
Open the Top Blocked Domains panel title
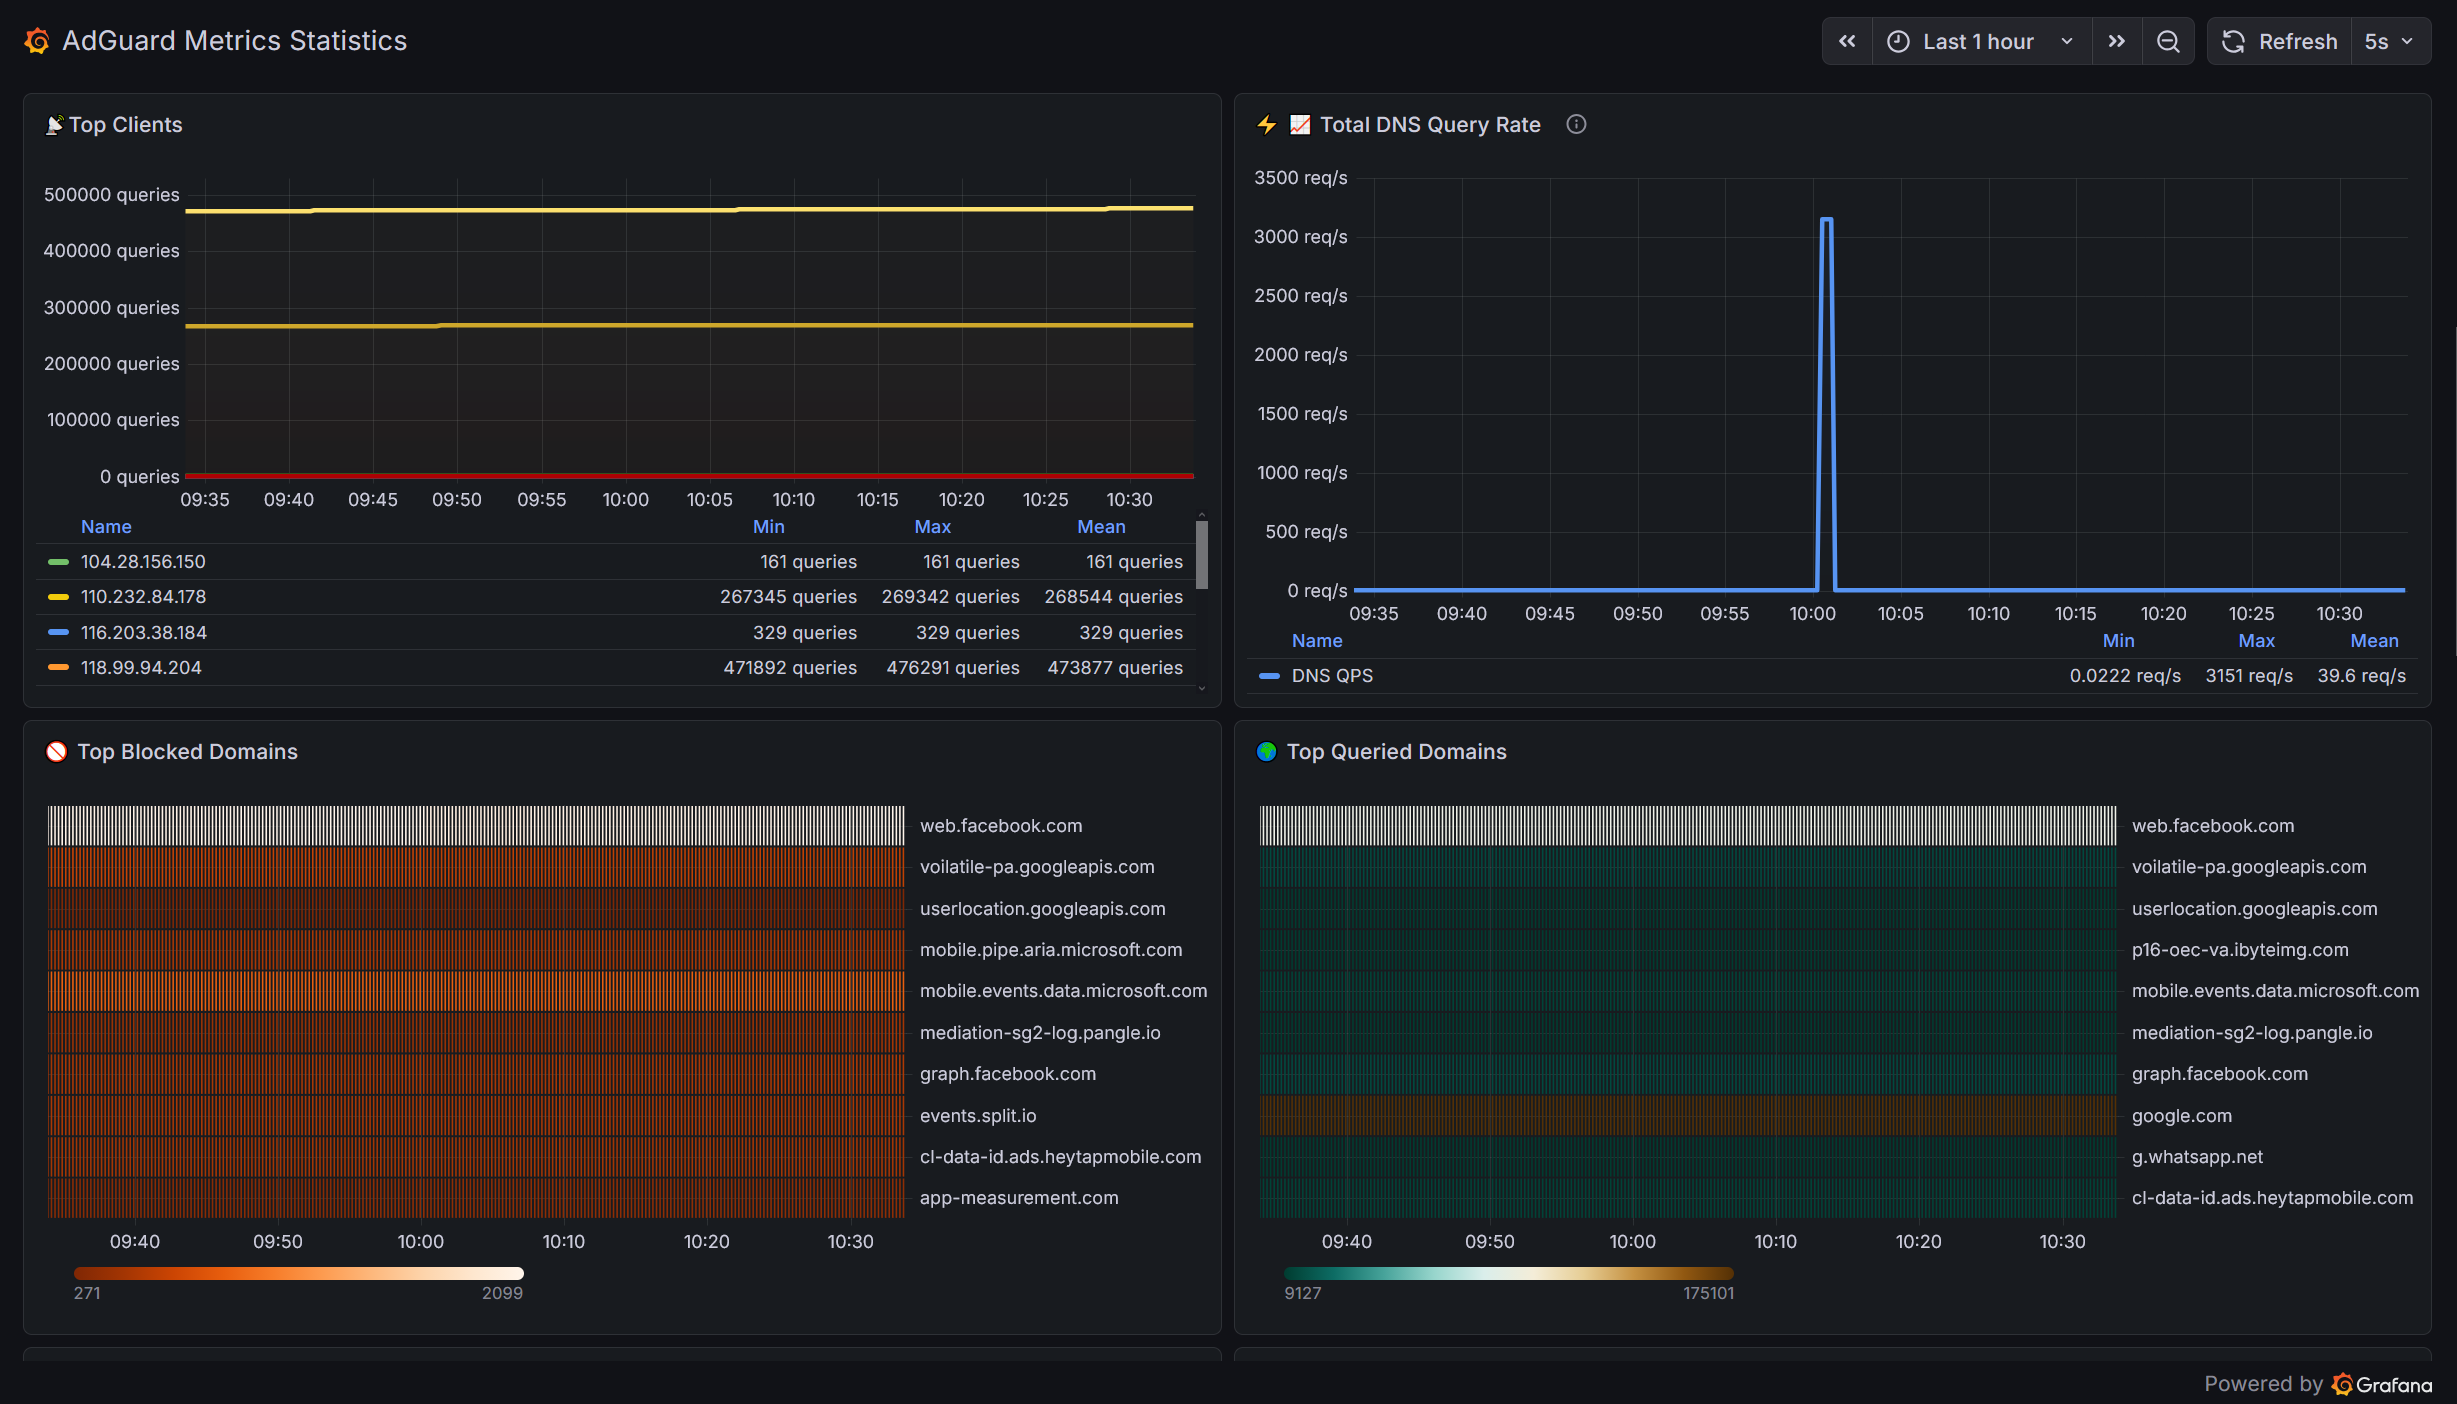[x=187, y=751]
